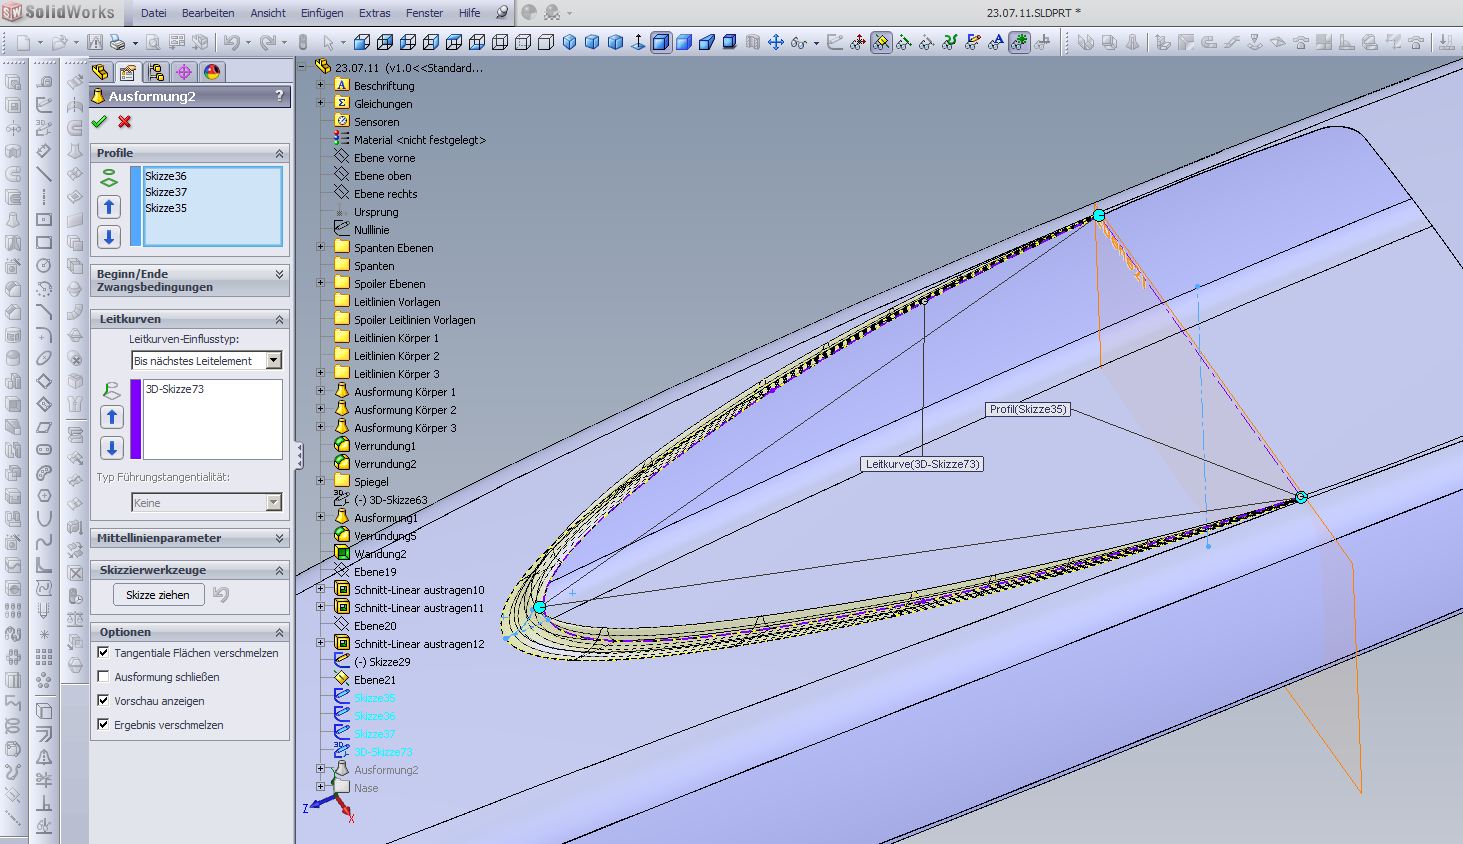Cancel the loft with the red X

(x=124, y=122)
